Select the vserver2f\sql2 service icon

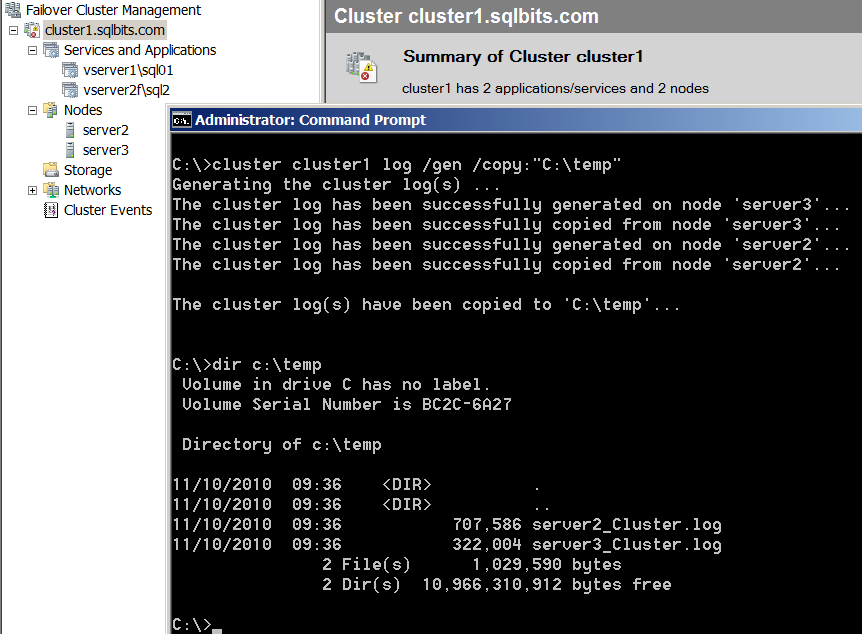coord(71,90)
